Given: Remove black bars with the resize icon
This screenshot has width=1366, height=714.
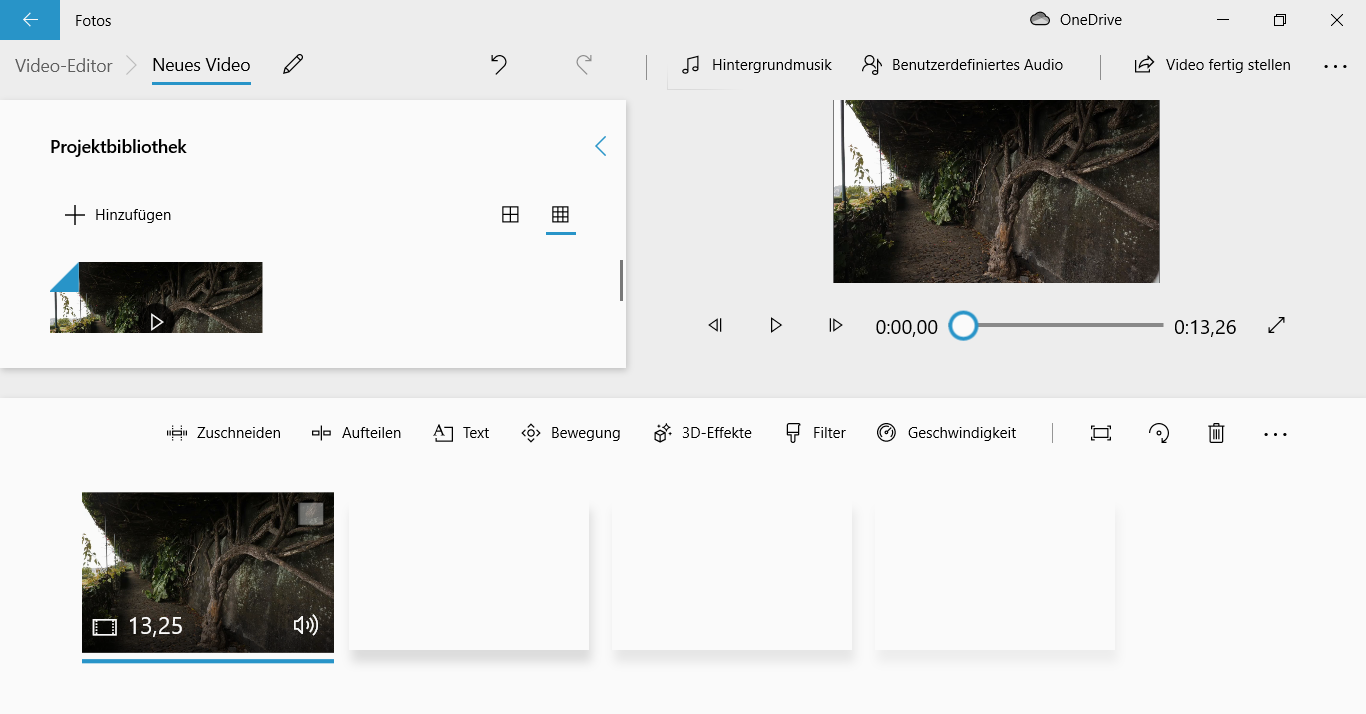Looking at the screenshot, I should tap(1100, 433).
